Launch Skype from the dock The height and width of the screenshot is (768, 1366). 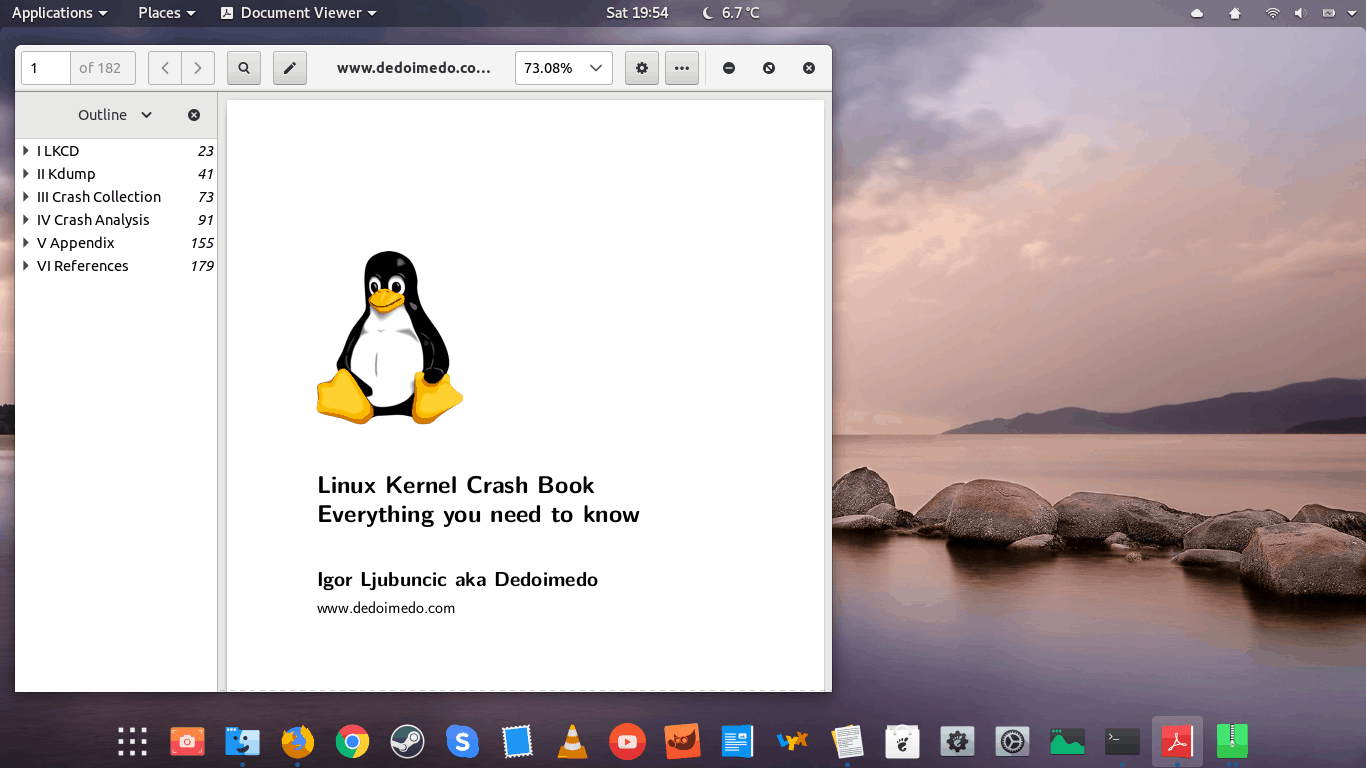point(462,741)
